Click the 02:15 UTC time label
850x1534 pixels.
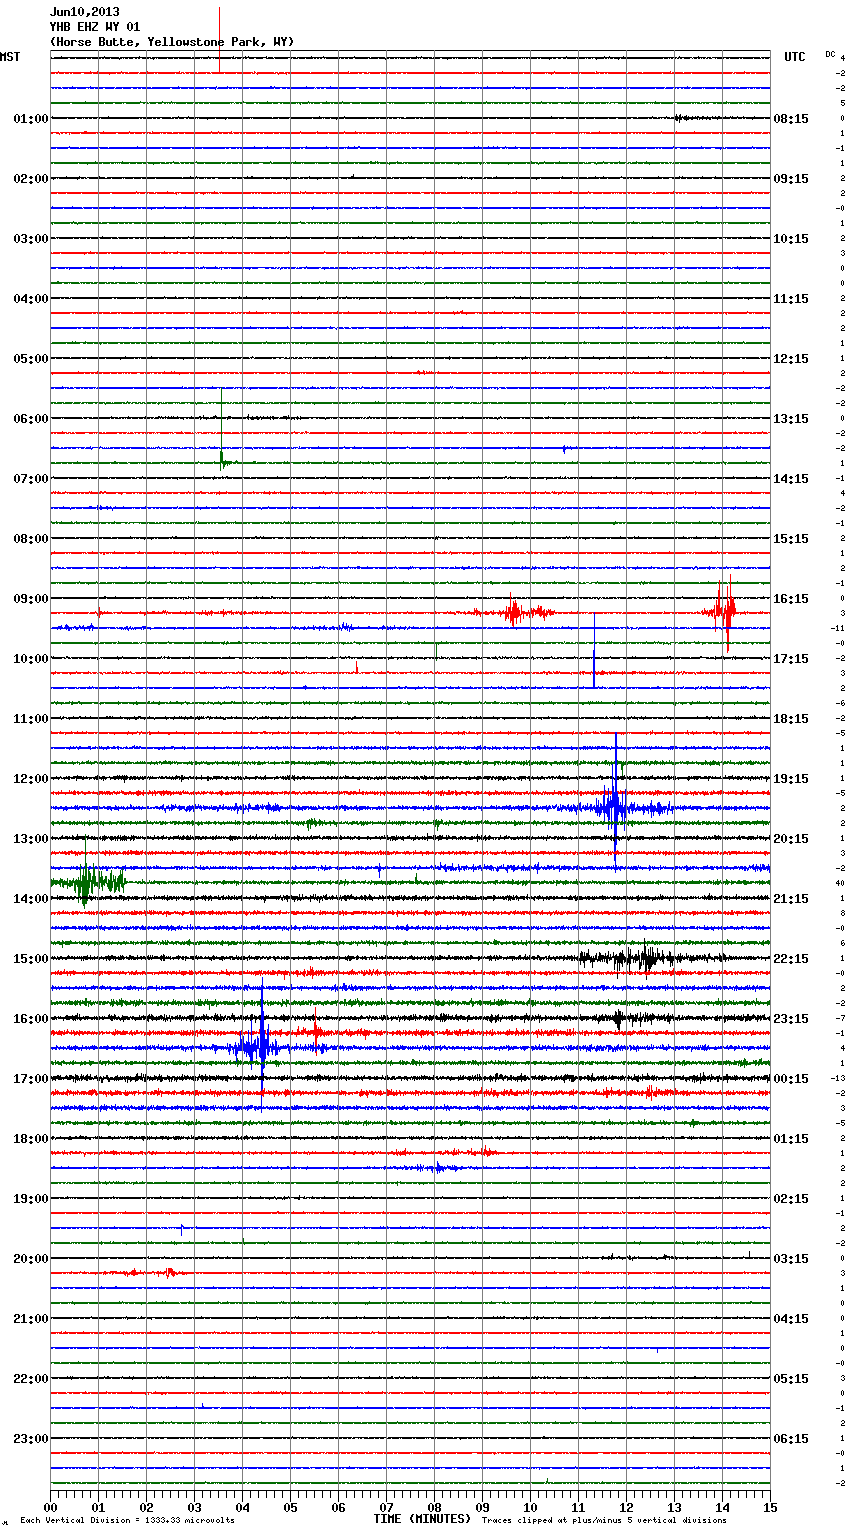click(x=791, y=1199)
